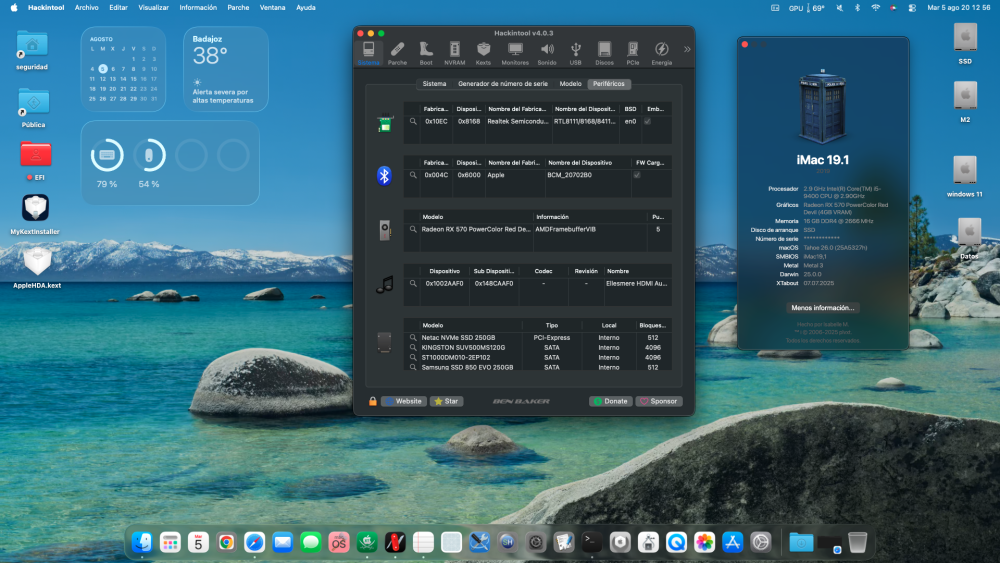This screenshot has width=1000, height=563.
Task: Click magnifier icon beside ST1000DM010-2EP102
Action: [413, 358]
